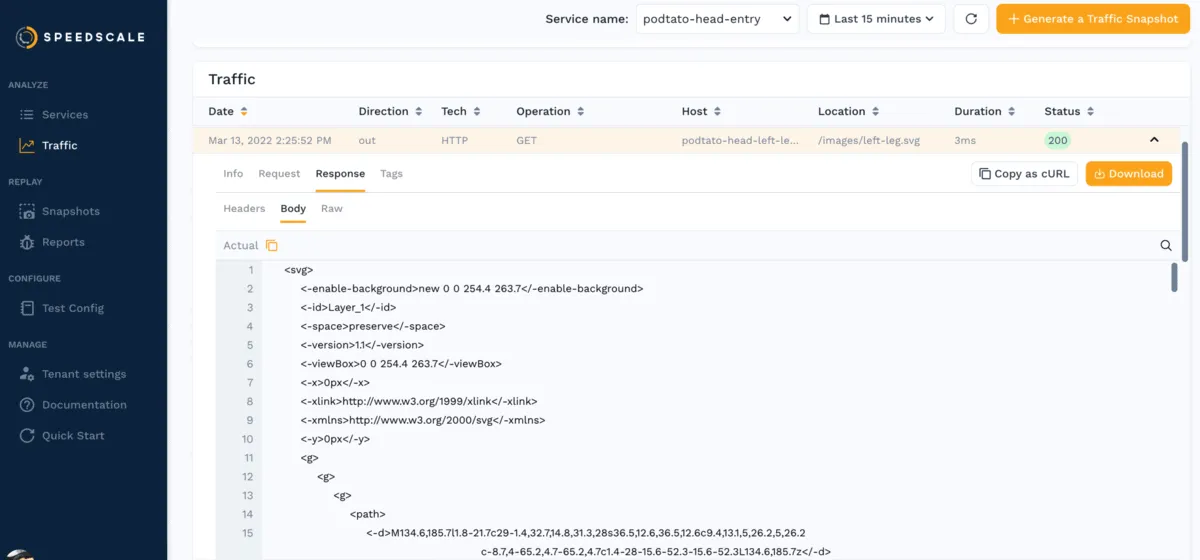Switch to the Info tab
1200x560 pixels.
tap(233, 174)
